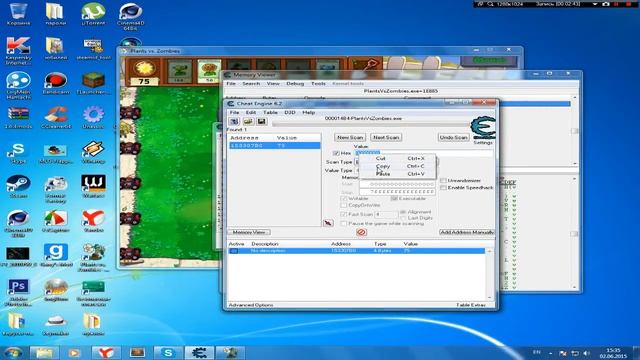
Task: Click the Add Address Manually button
Action: pyautogui.click(x=467, y=232)
